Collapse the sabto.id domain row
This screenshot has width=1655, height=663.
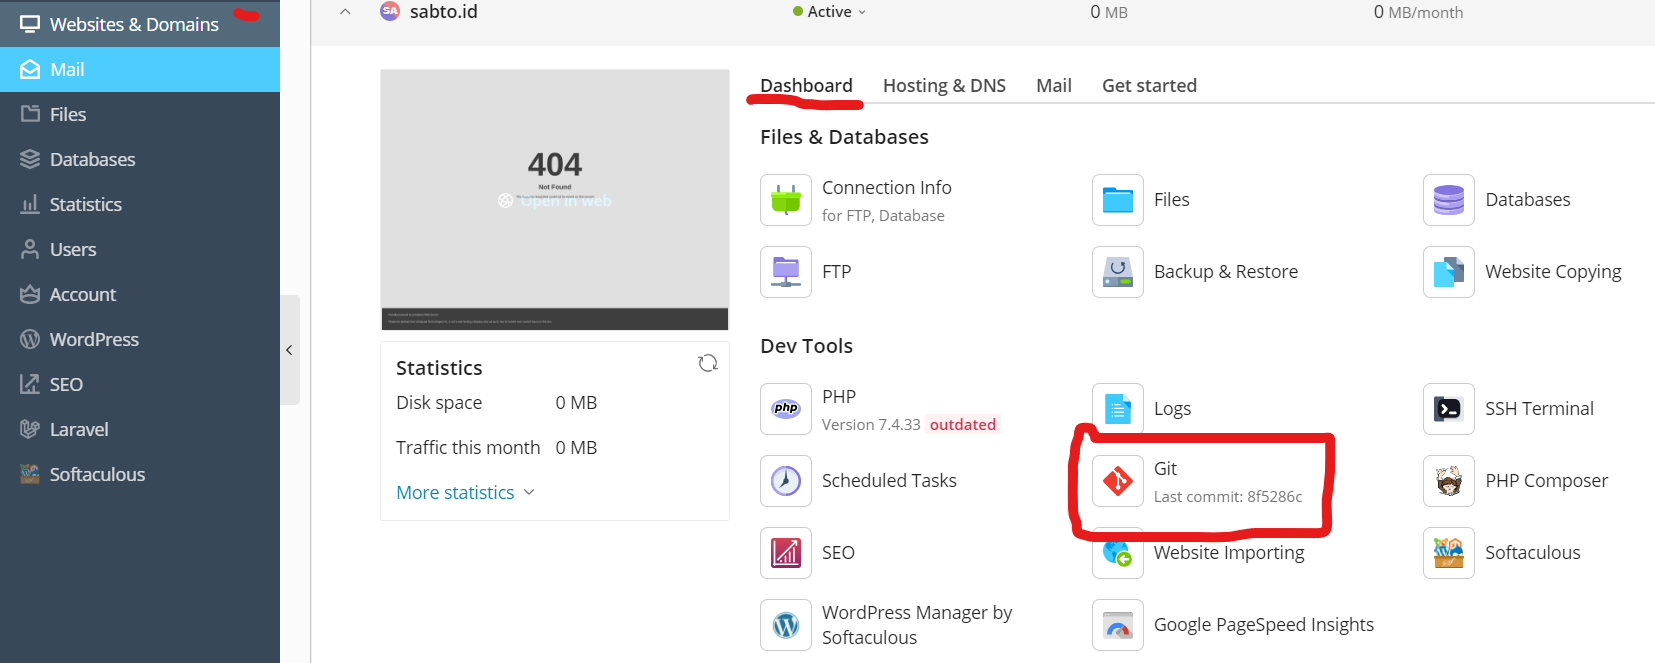click(x=345, y=12)
